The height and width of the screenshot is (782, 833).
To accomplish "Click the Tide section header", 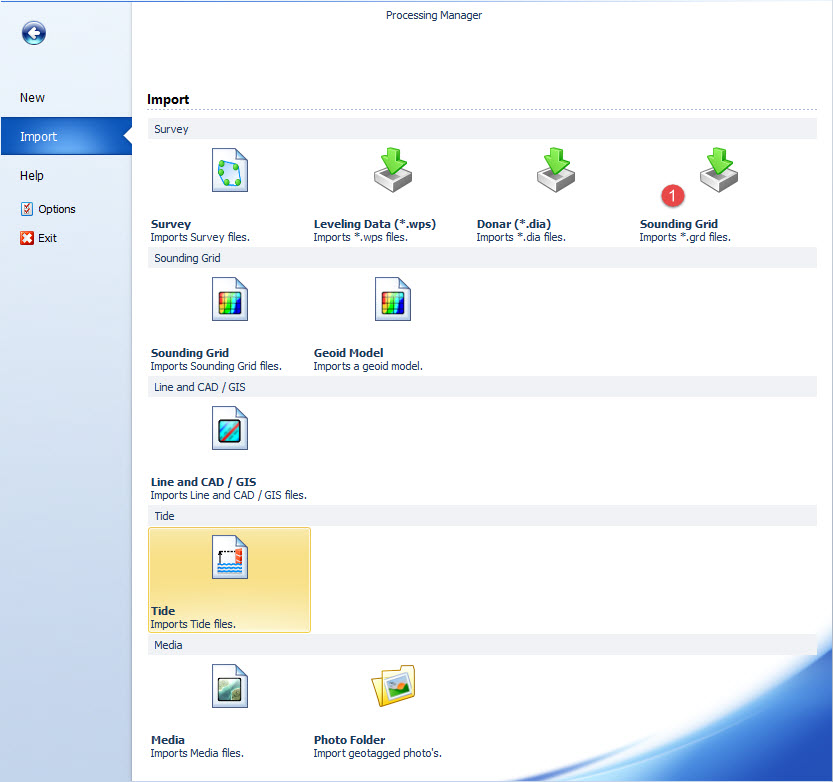I will pyautogui.click(x=164, y=516).
